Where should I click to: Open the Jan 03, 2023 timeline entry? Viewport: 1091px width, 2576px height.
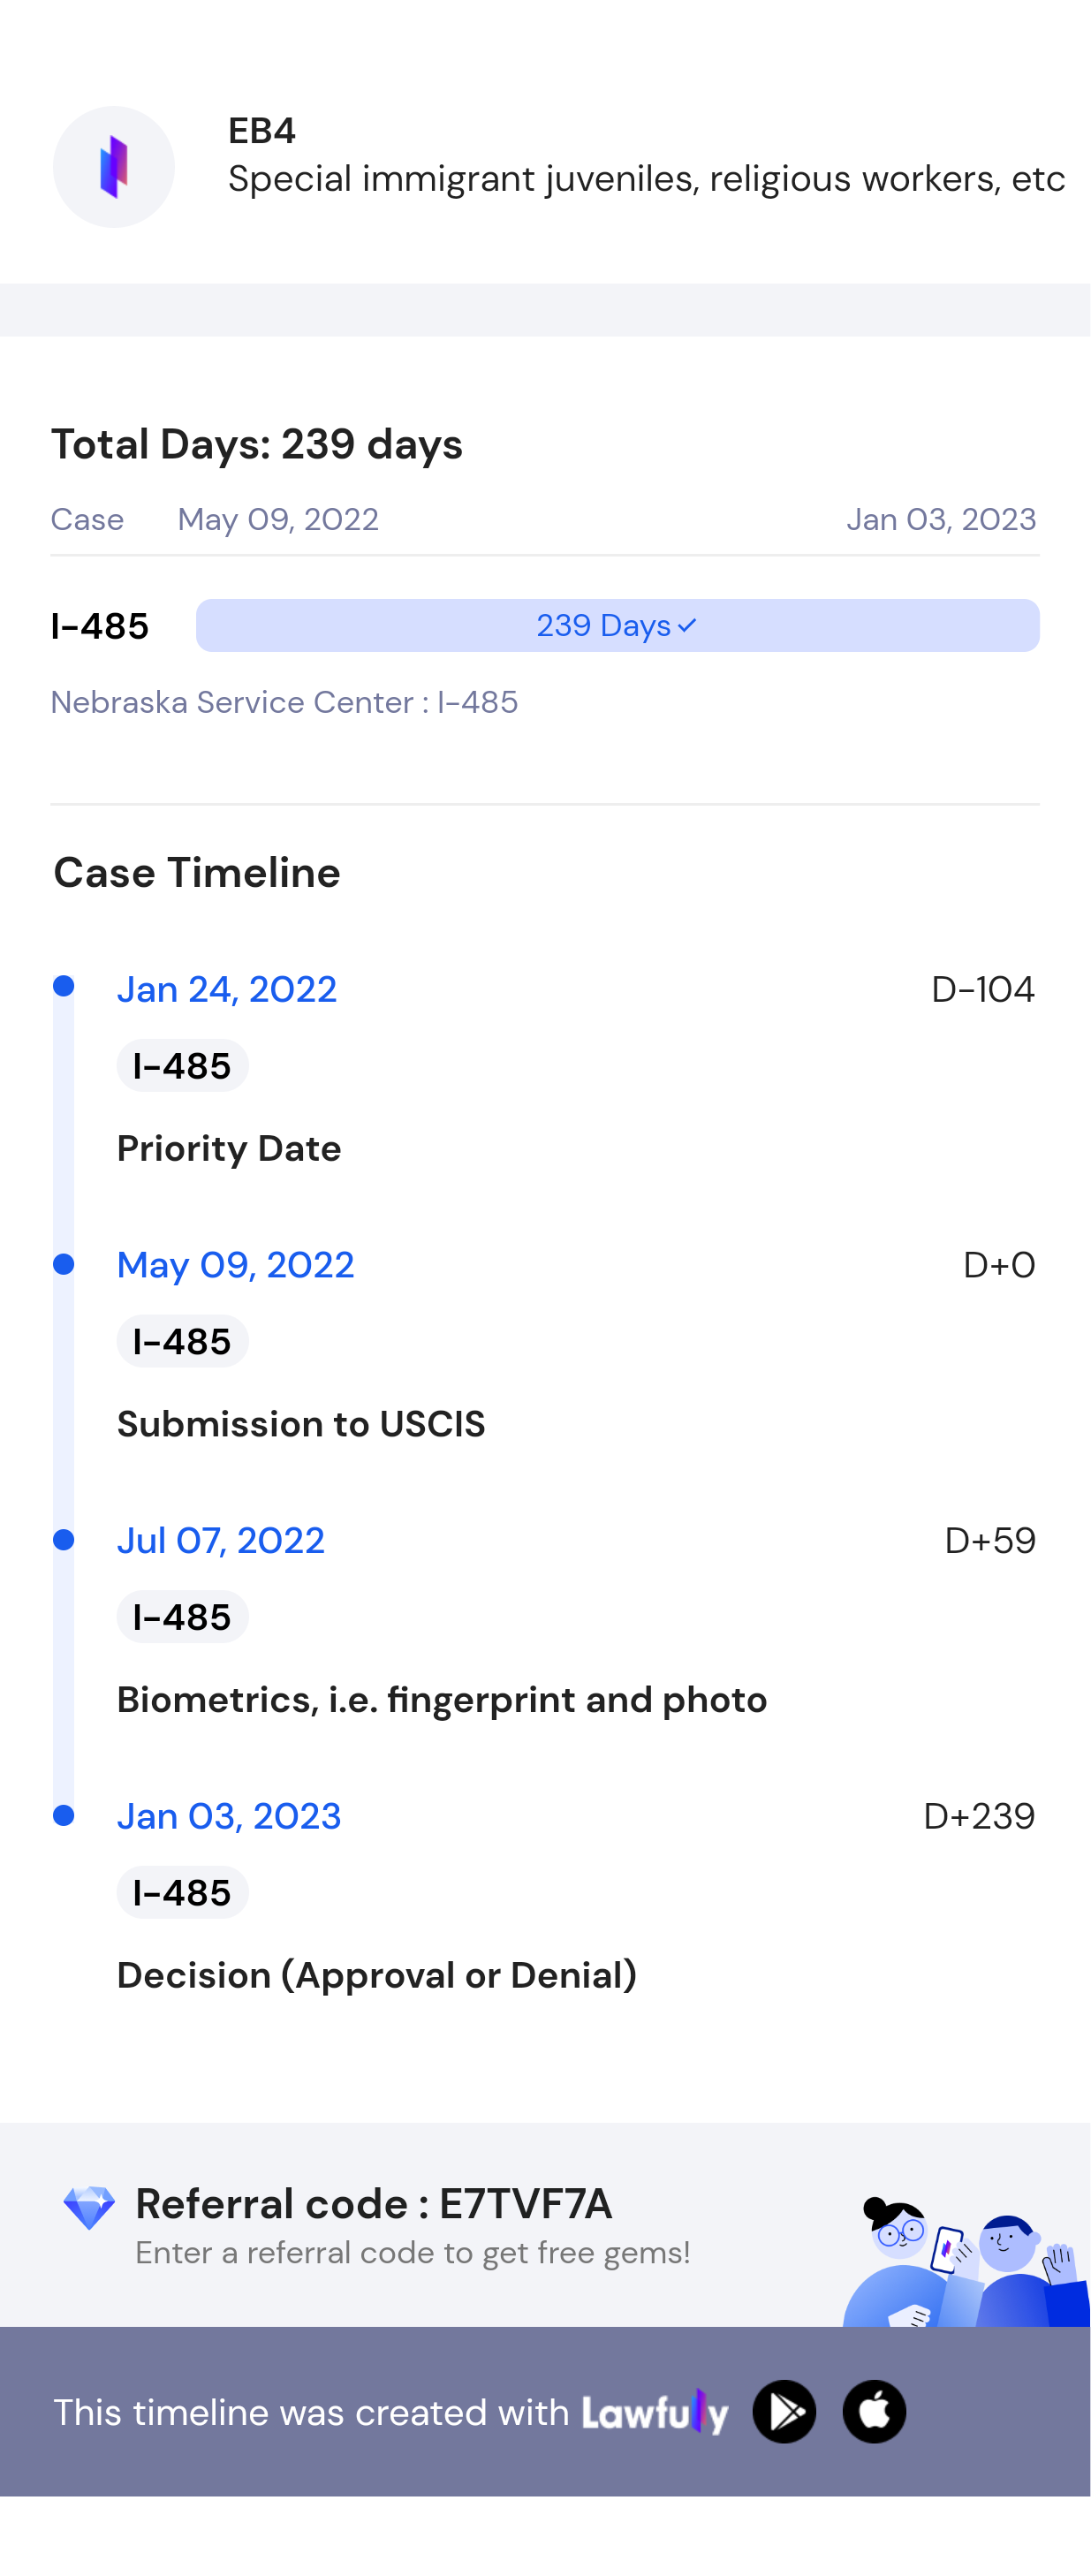[229, 1816]
